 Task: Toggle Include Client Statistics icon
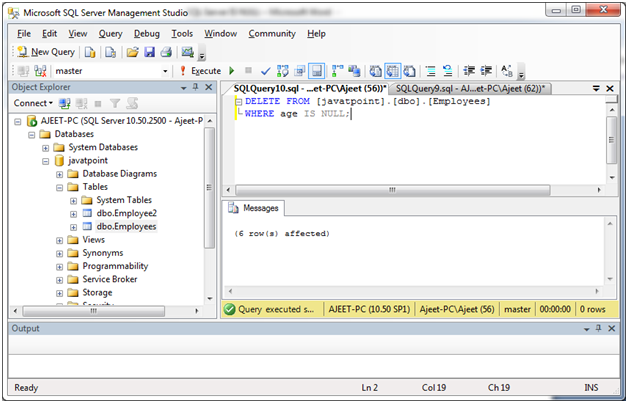click(354, 71)
